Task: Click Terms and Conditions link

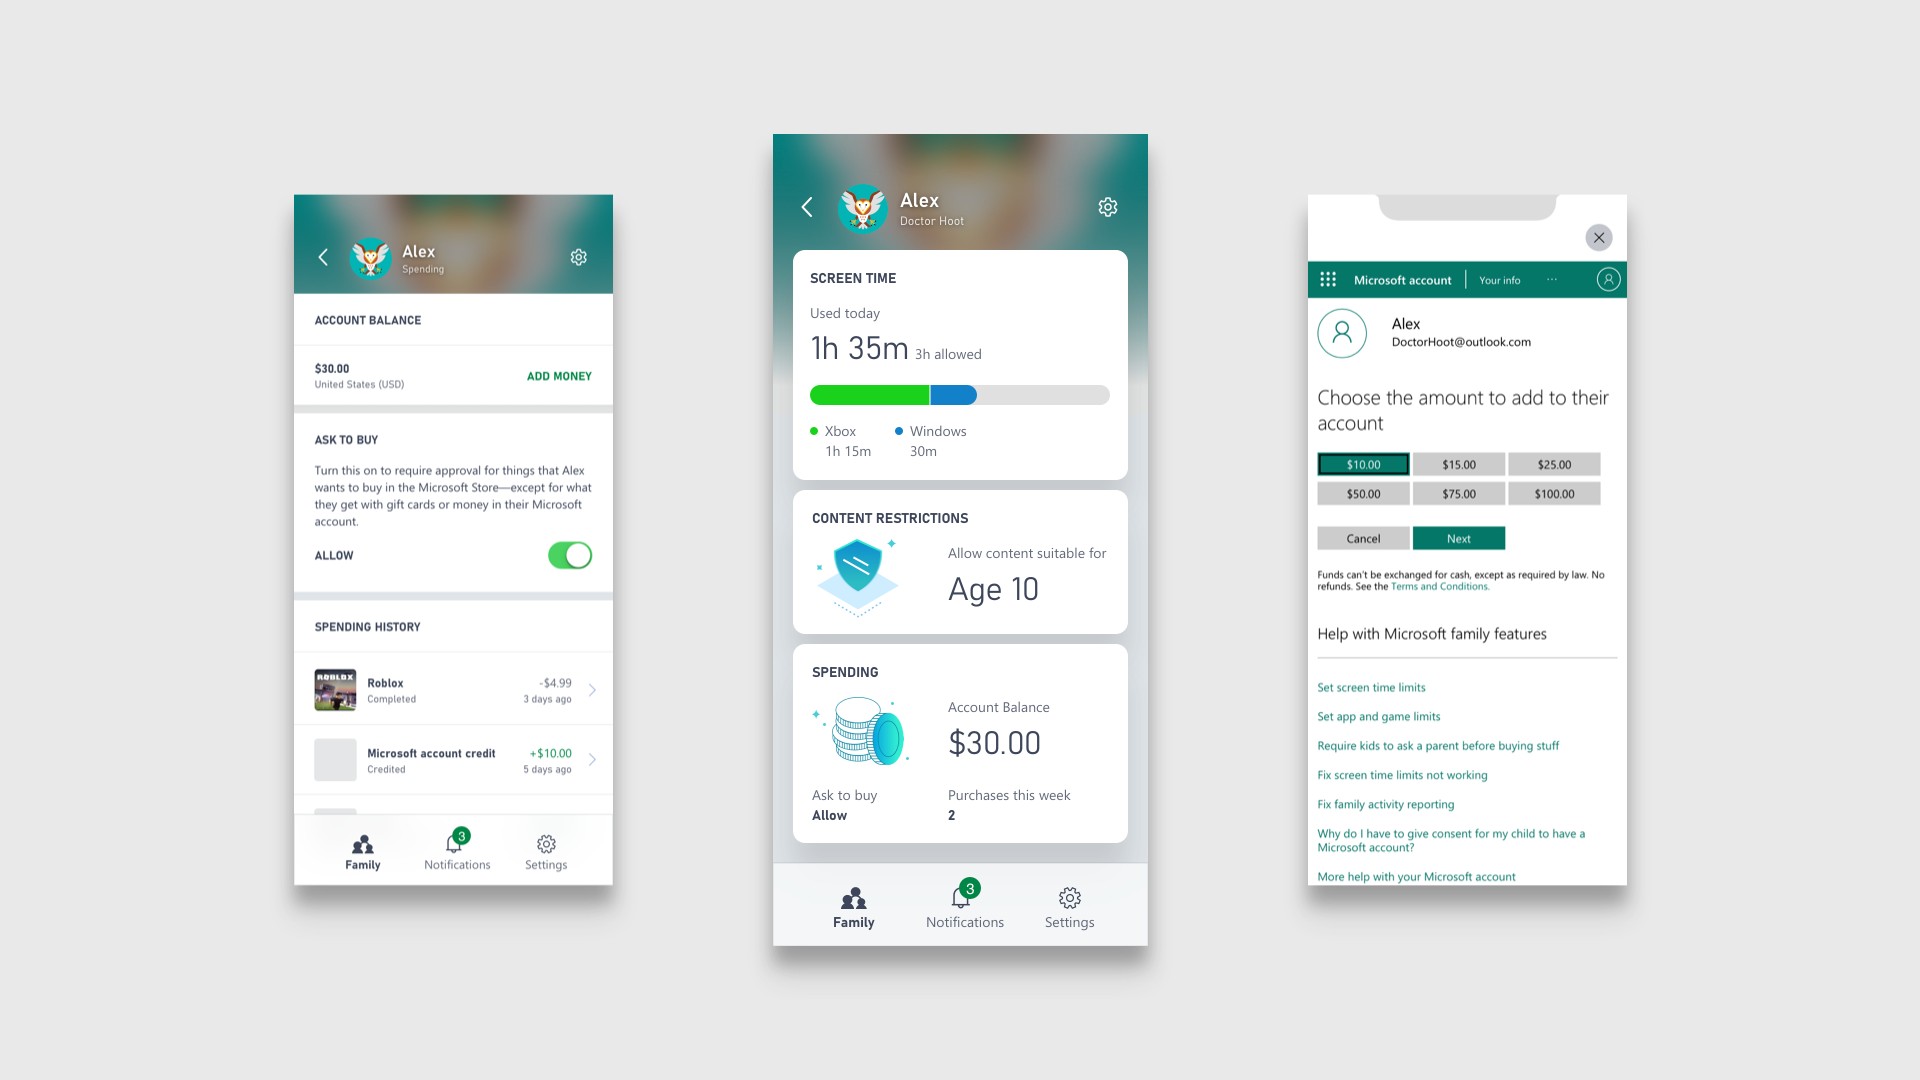Action: [x=1437, y=585]
